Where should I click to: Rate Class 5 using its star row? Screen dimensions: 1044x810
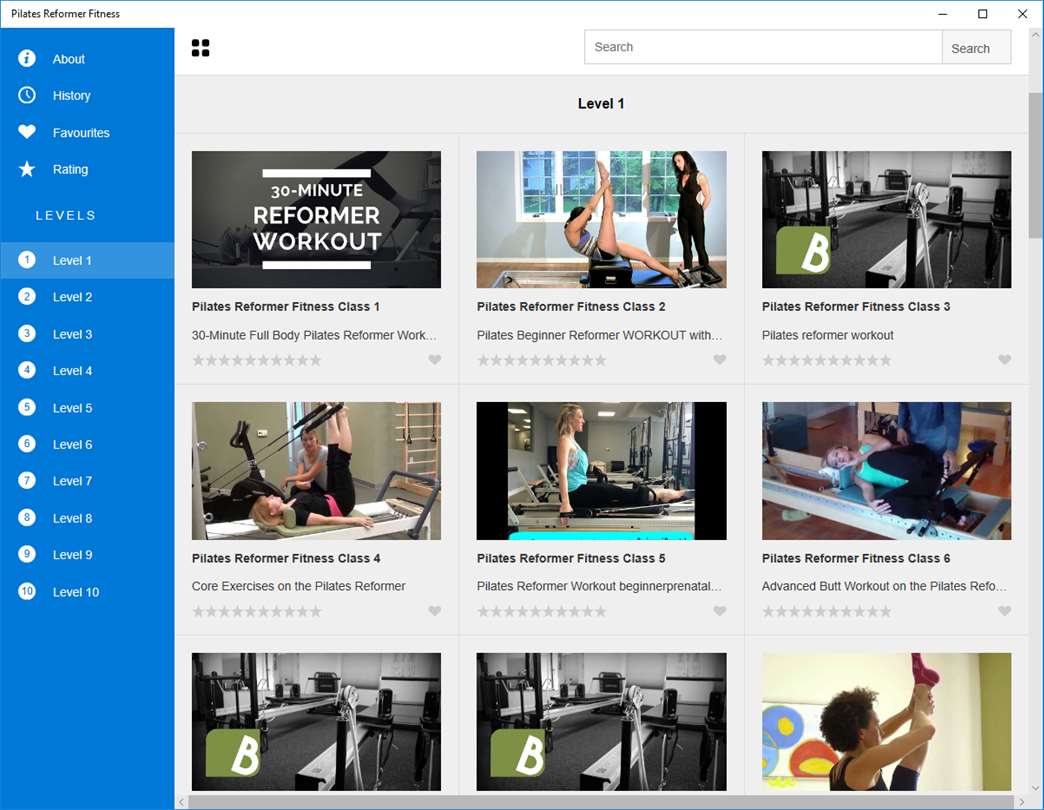542,611
